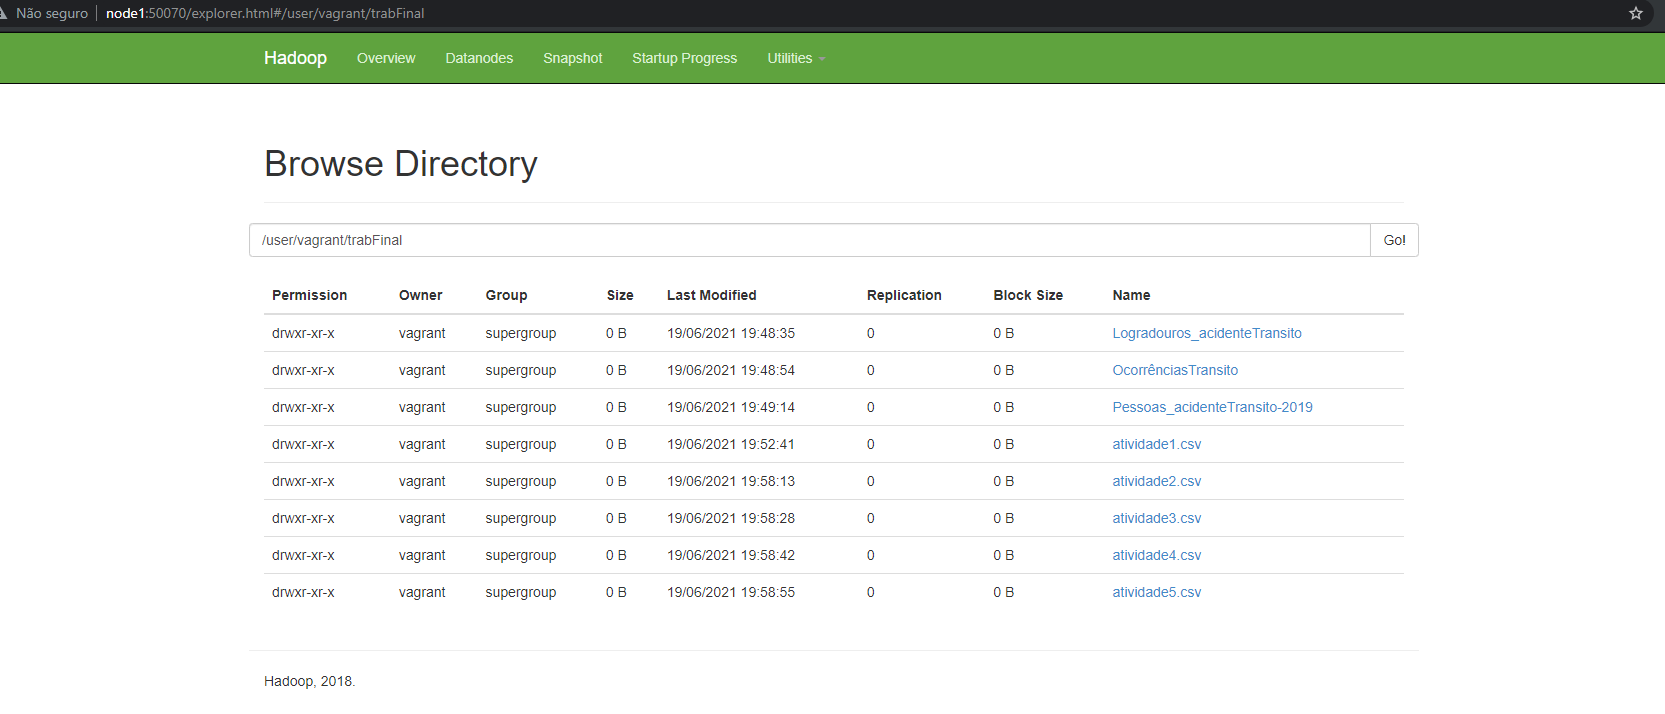Go to the Overview tab
This screenshot has height=714, width=1665.
coord(386,58)
